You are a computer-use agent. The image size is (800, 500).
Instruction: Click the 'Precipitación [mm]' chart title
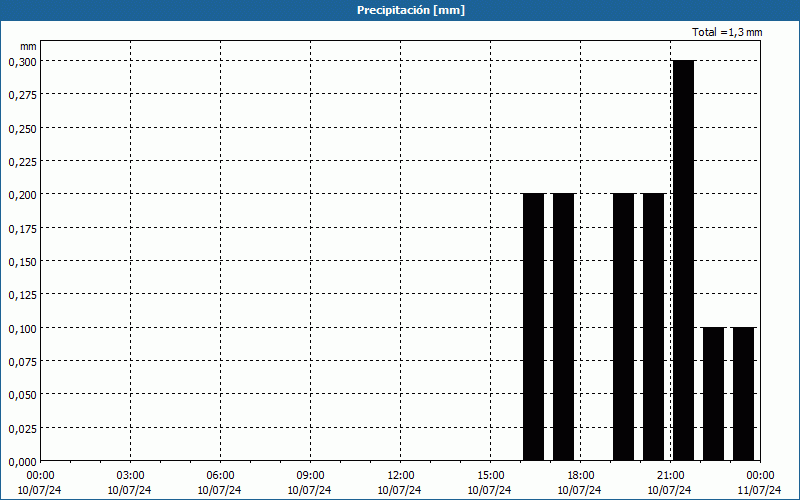coord(411,10)
